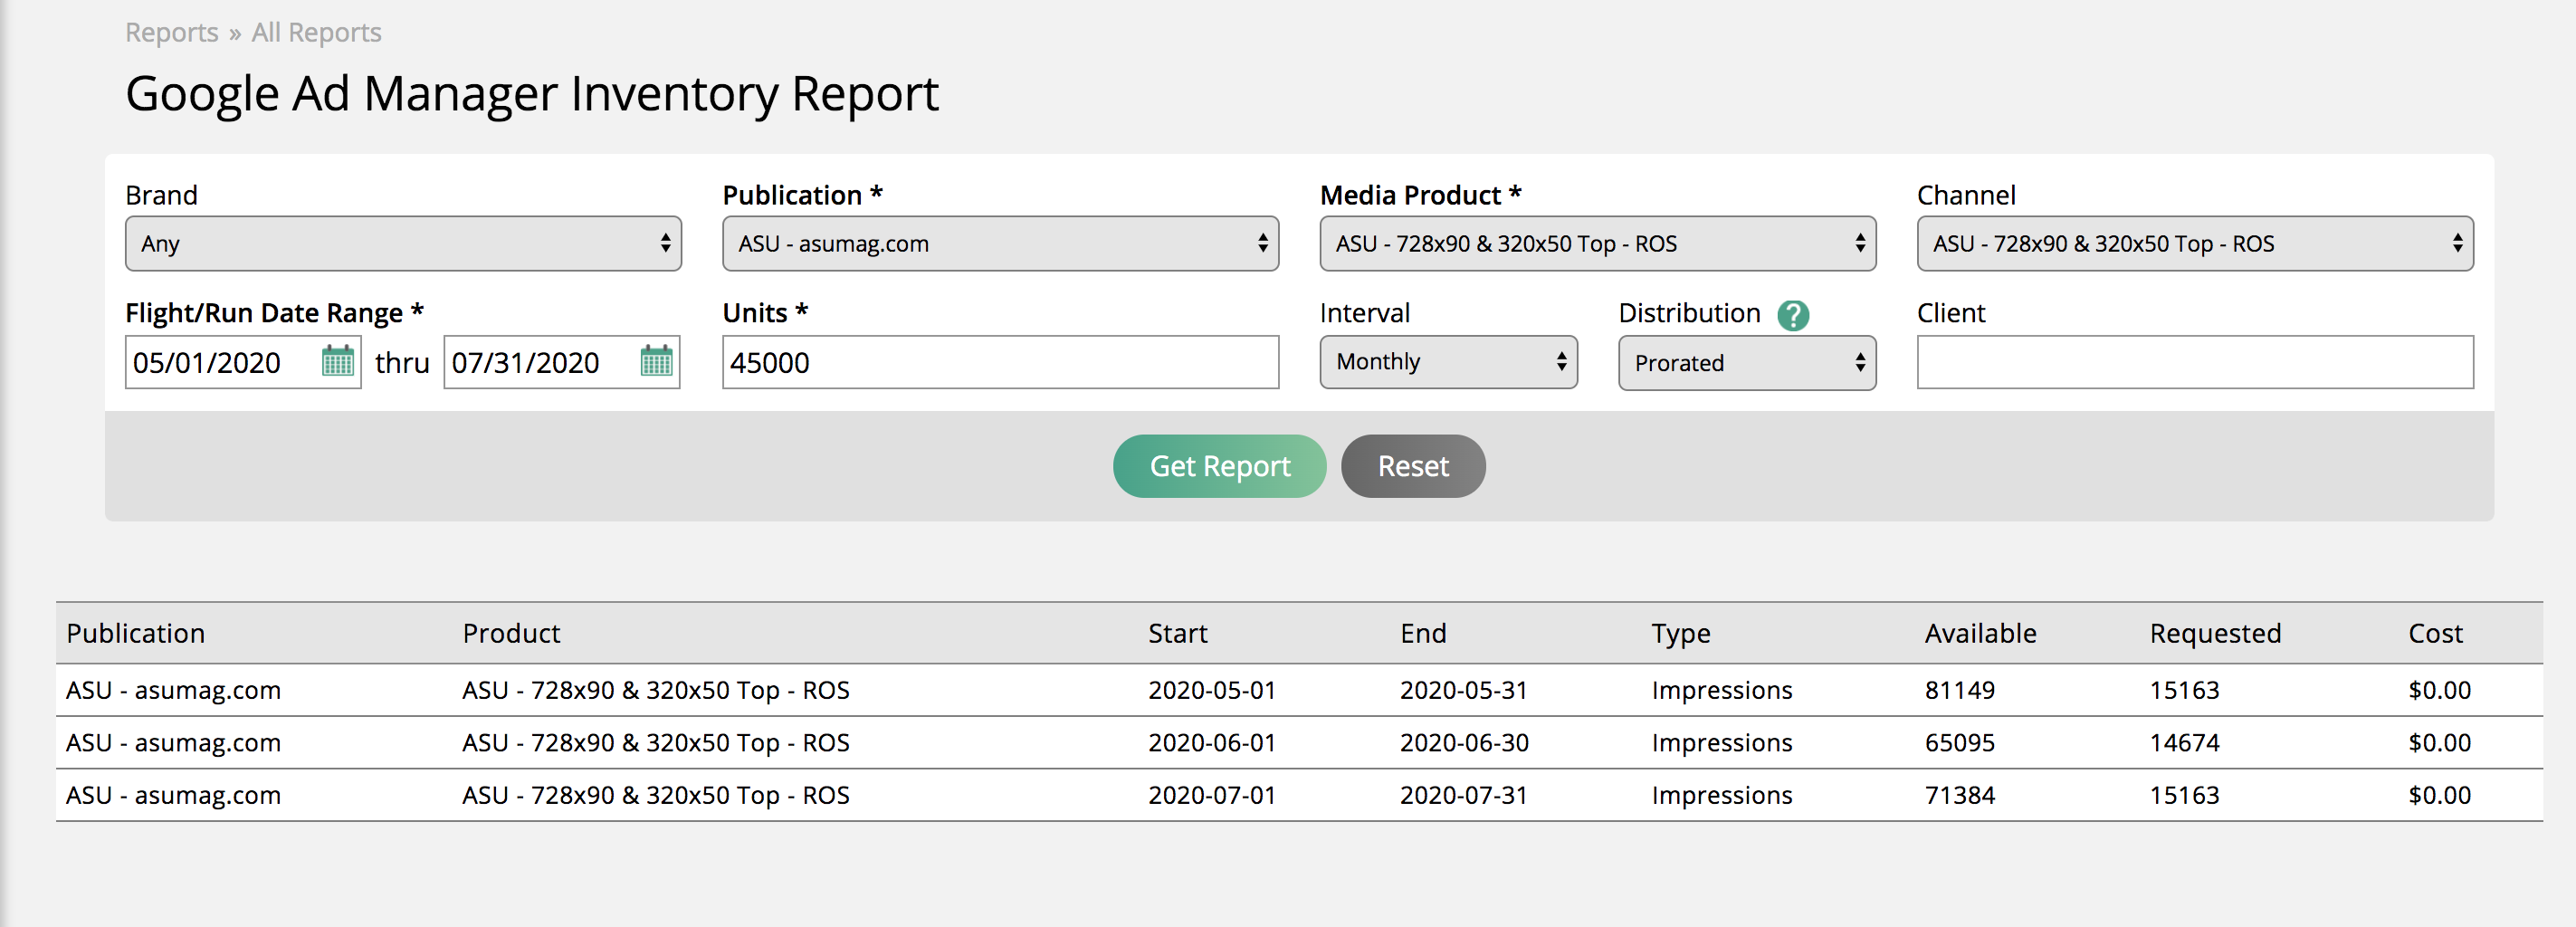Open the Media Product dropdown
The image size is (2576, 927).
pyautogui.click(x=1597, y=243)
